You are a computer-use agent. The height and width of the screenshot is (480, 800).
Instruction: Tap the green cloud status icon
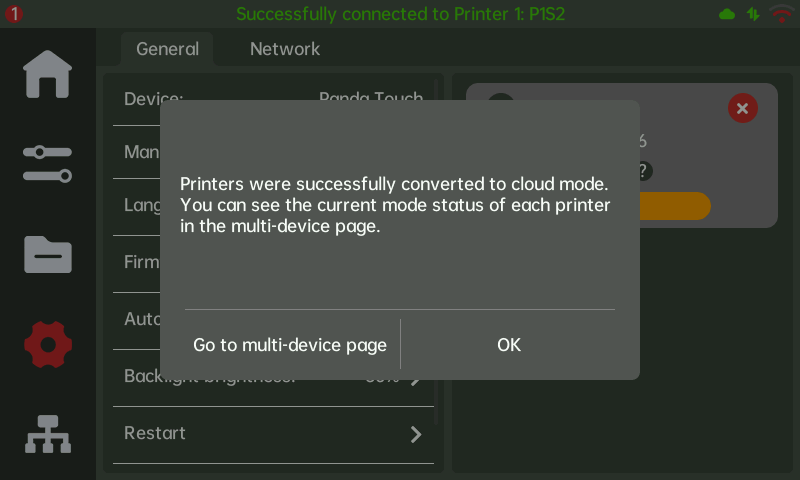click(727, 14)
